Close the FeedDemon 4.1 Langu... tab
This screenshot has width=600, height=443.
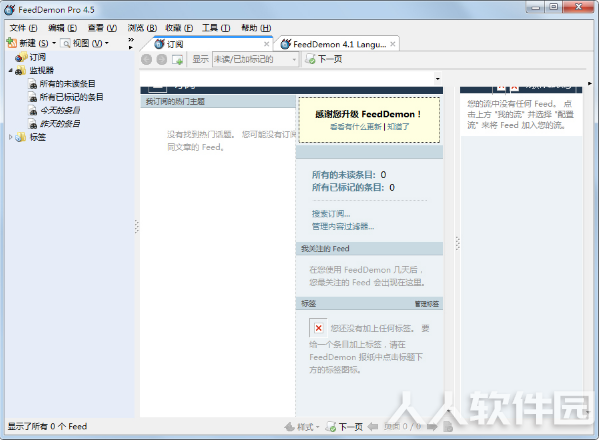point(393,44)
